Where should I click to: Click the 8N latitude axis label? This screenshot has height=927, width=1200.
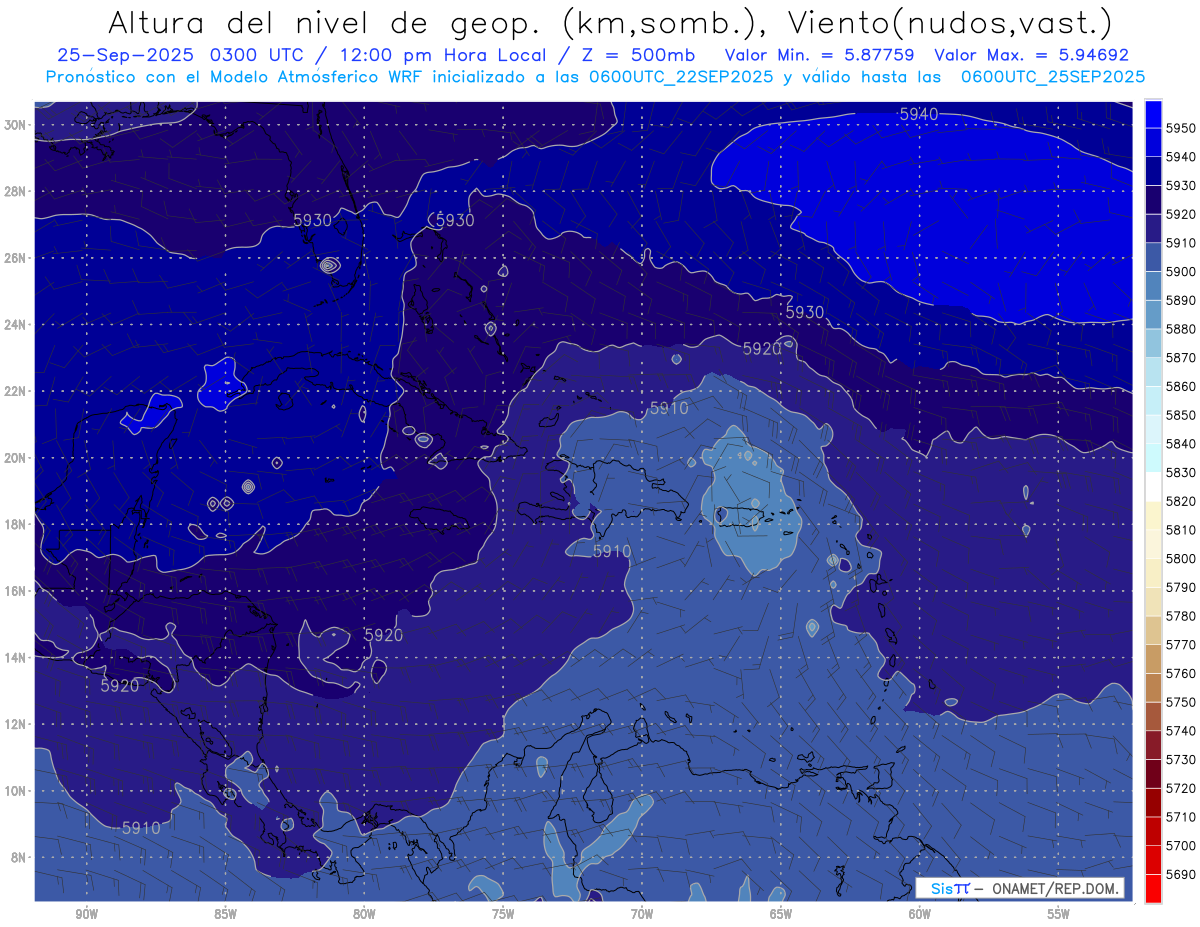[18, 857]
